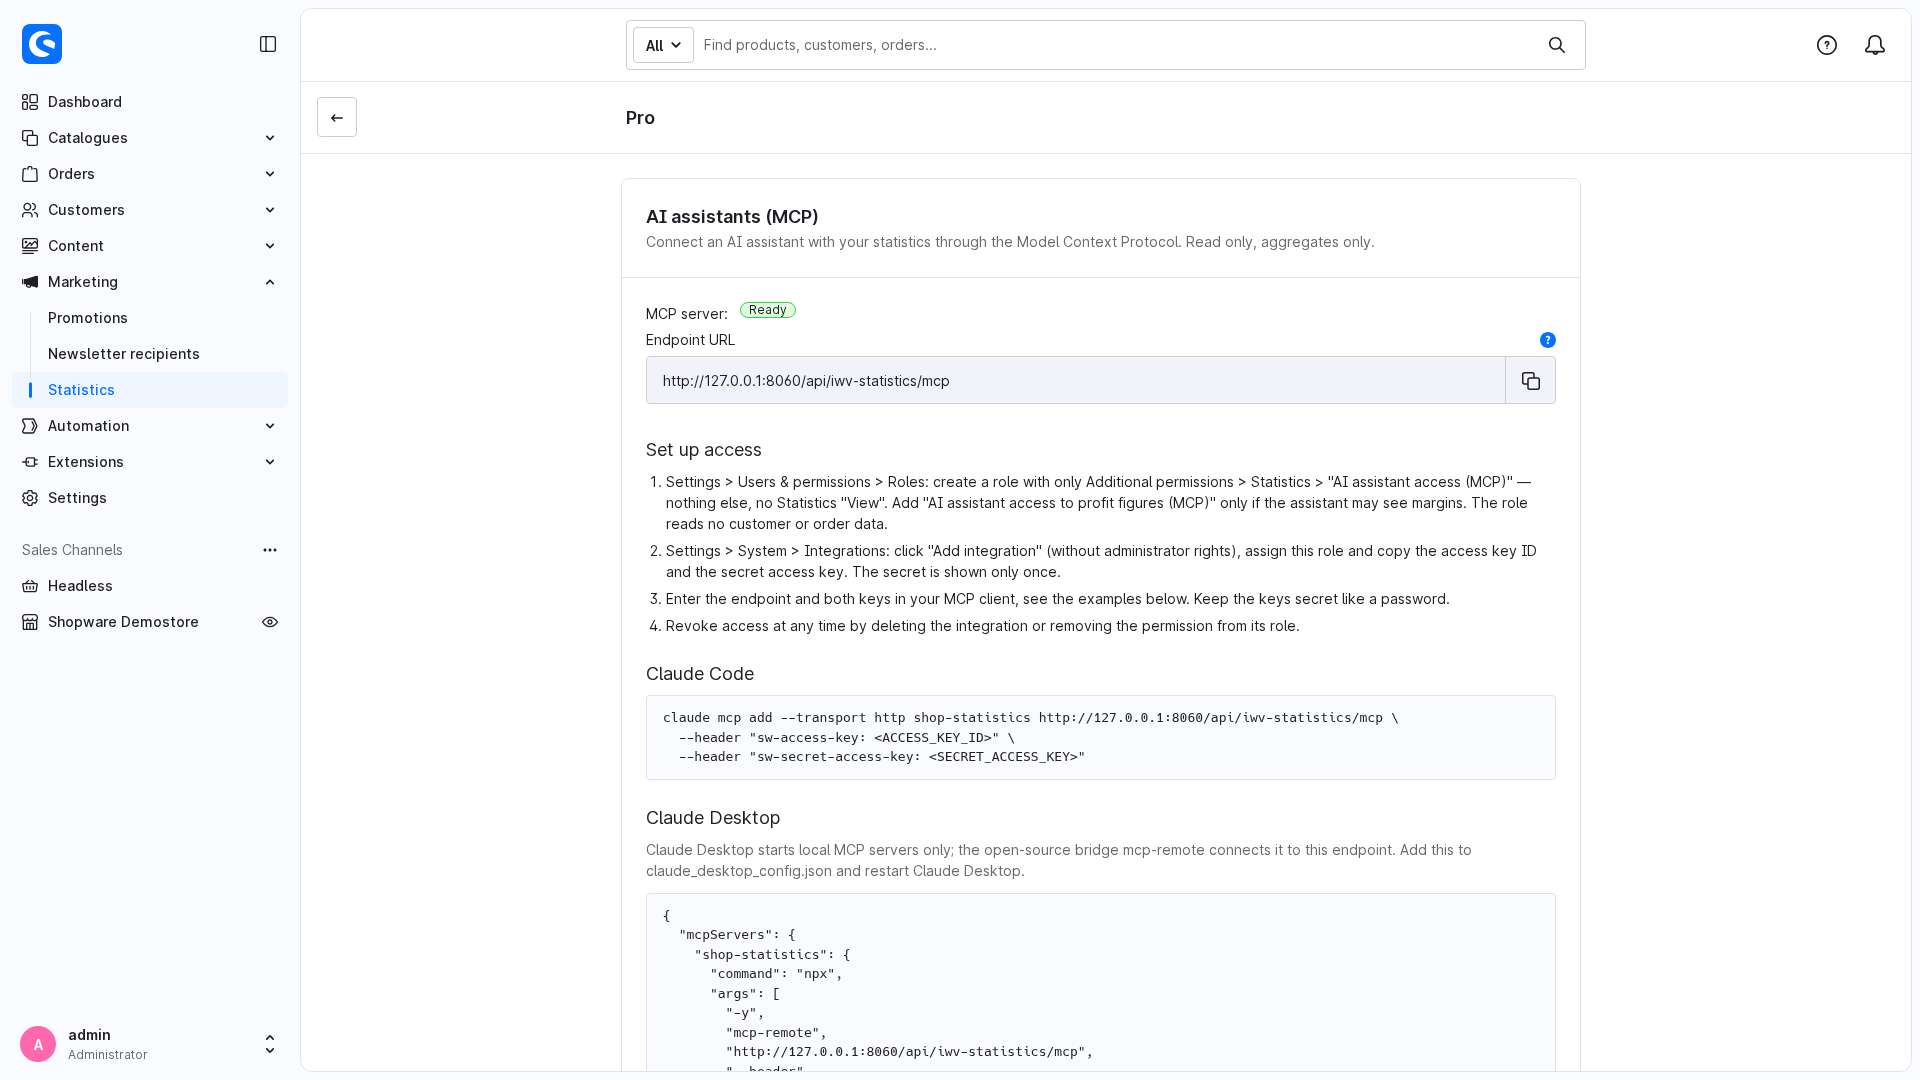Expand the Customers menu chevron
The image size is (1920, 1080).
[x=270, y=210]
